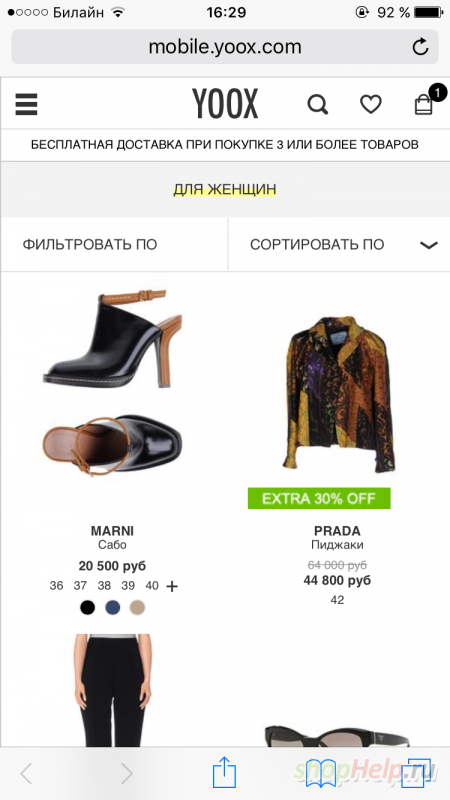
Task: Tap the search magnifier icon
Action: (317, 105)
